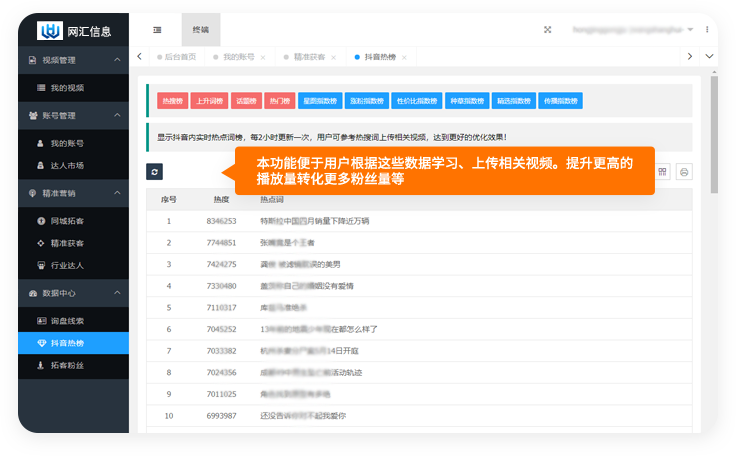Toggle fullscreen with the expand icon
This screenshot has height=456, width=736.
pyautogui.click(x=547, y=30)
